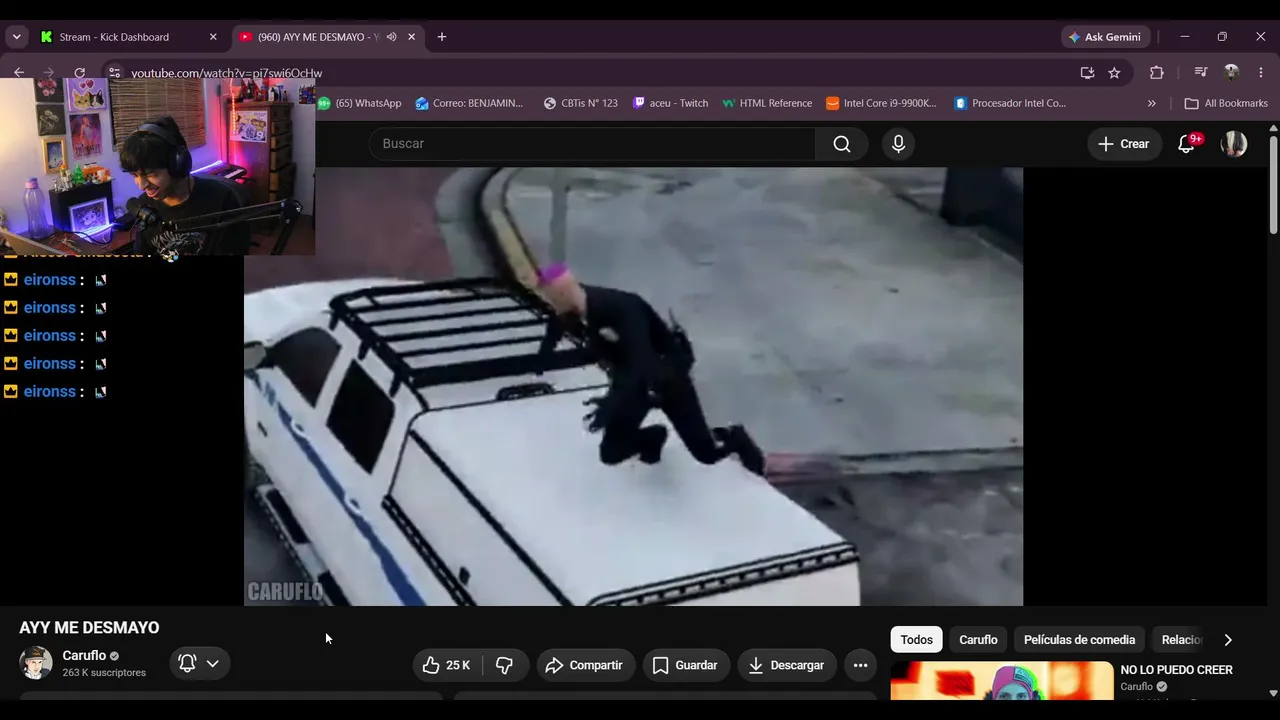Viewport: 1280px width, 720px height.
Task: Click the Compartir share button
Action: pos(585,665)
